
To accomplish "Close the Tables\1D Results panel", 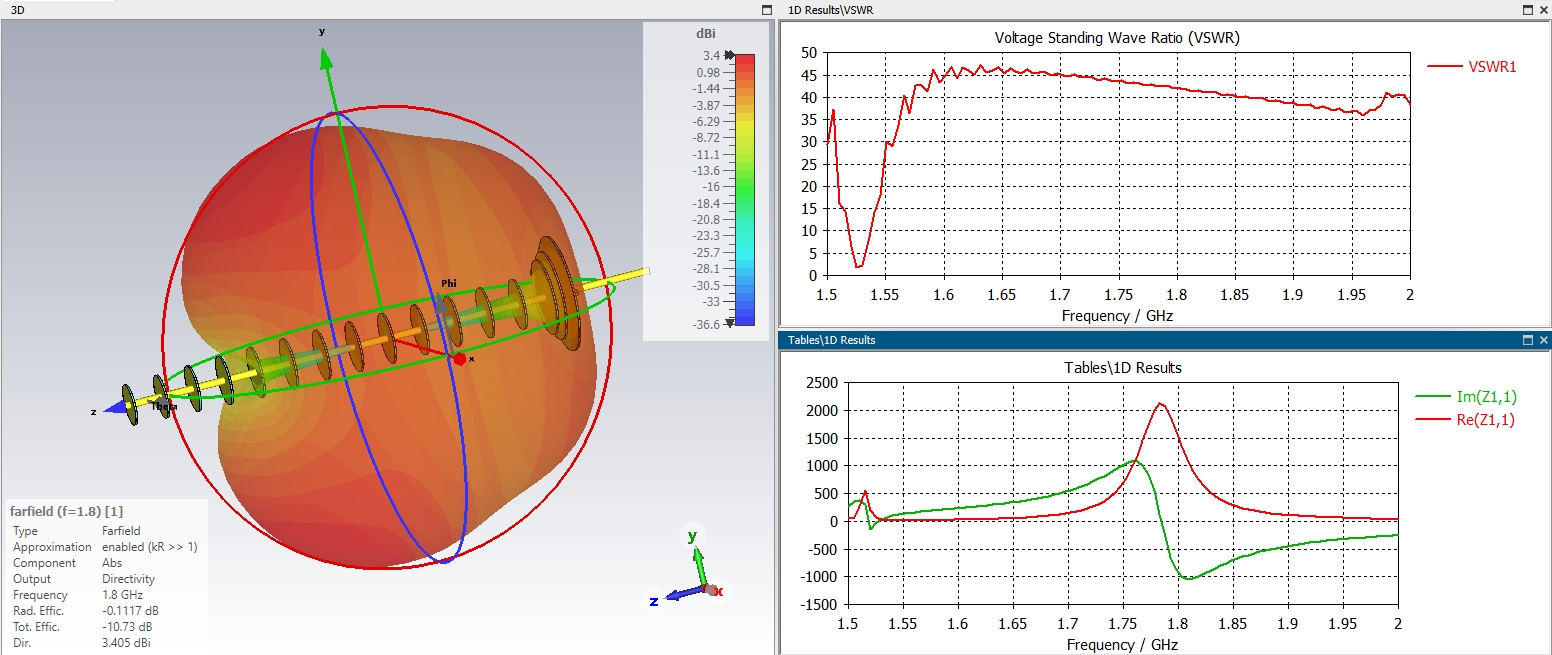I will (1543, 340).
